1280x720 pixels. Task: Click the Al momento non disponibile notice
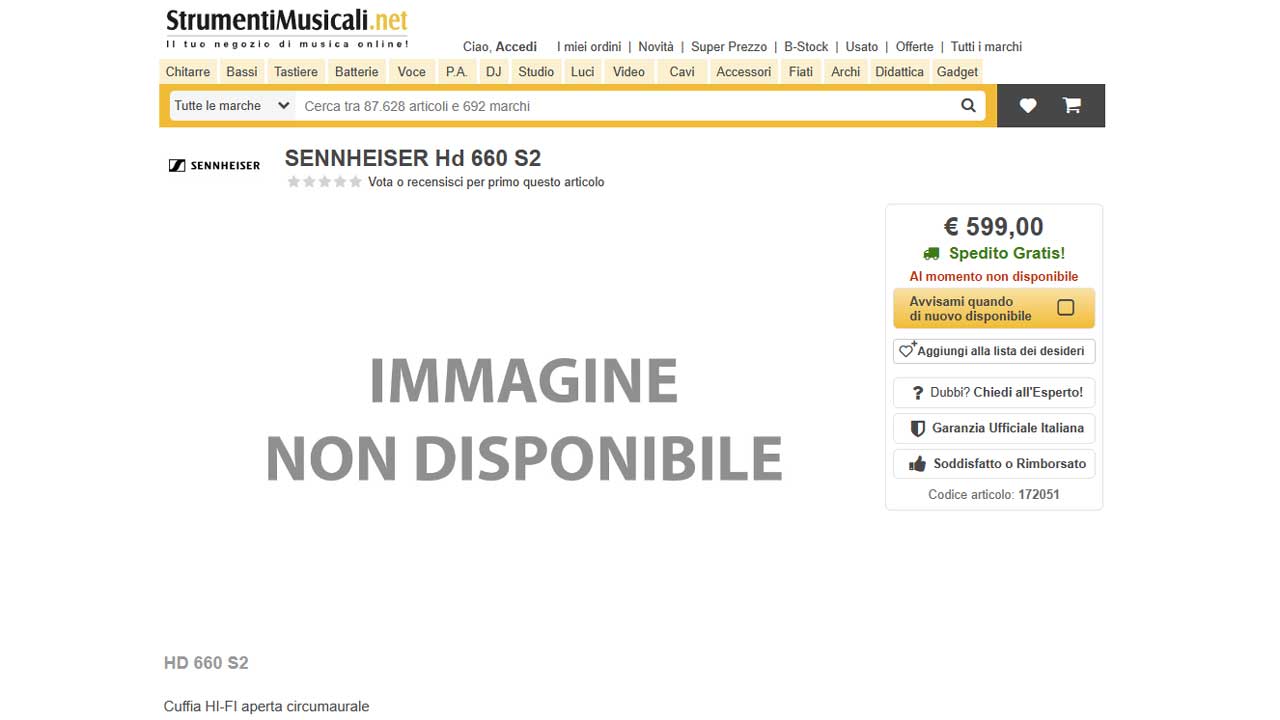tap(994, 276)
